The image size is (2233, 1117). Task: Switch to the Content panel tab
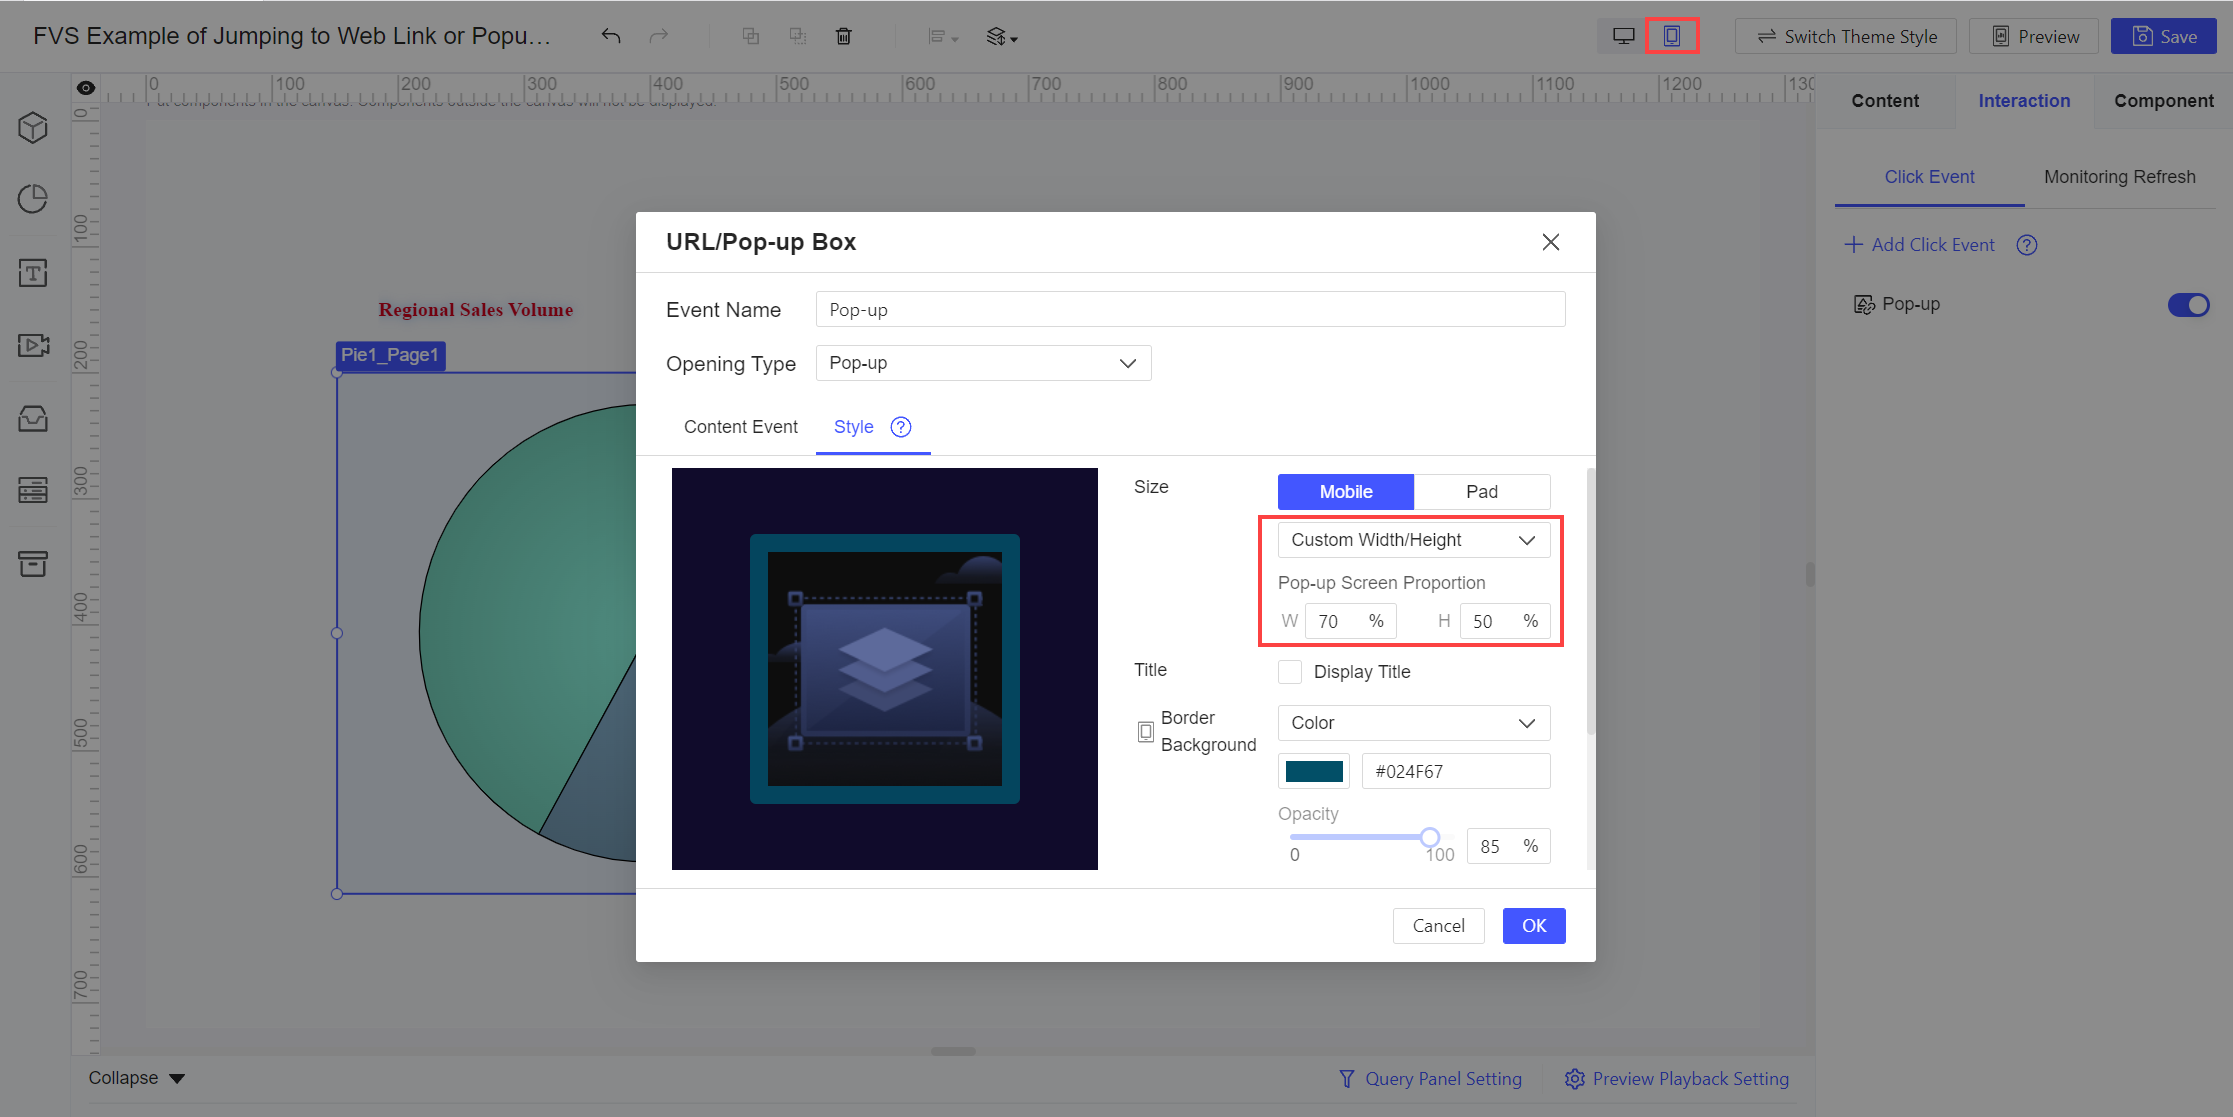click(1885, 101)
